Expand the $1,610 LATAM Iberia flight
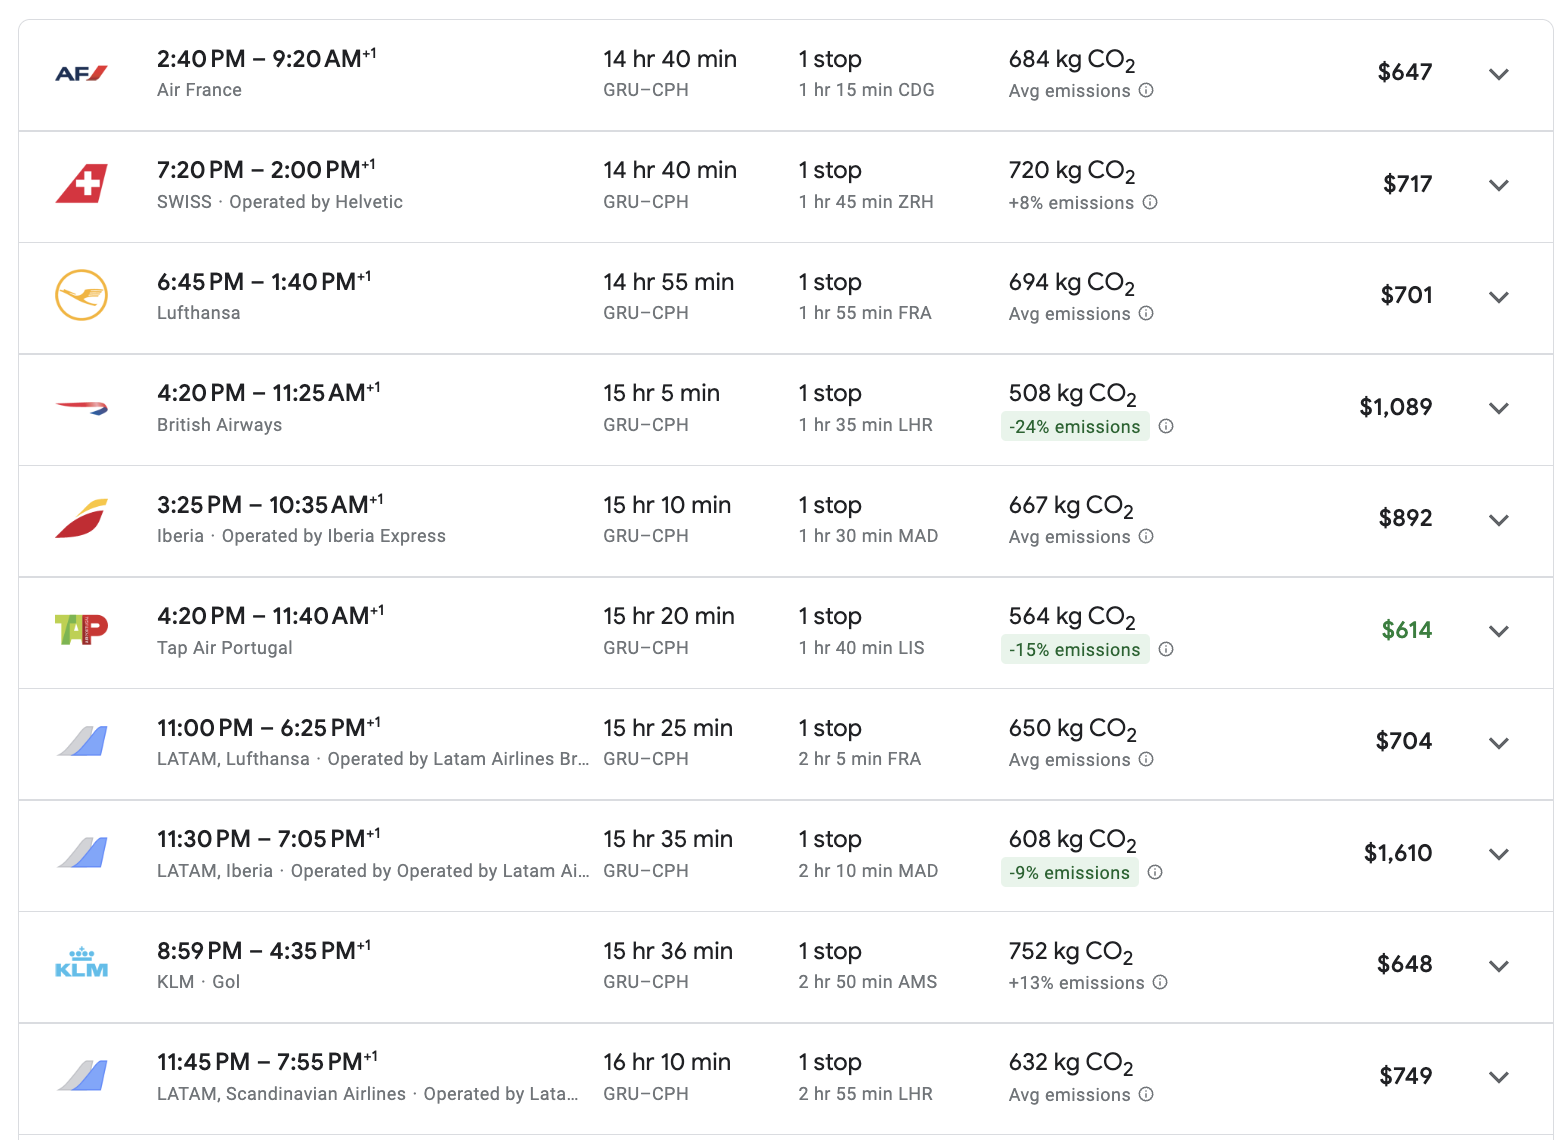This screenshot has width=1556, height=1140. [1498, 854]
